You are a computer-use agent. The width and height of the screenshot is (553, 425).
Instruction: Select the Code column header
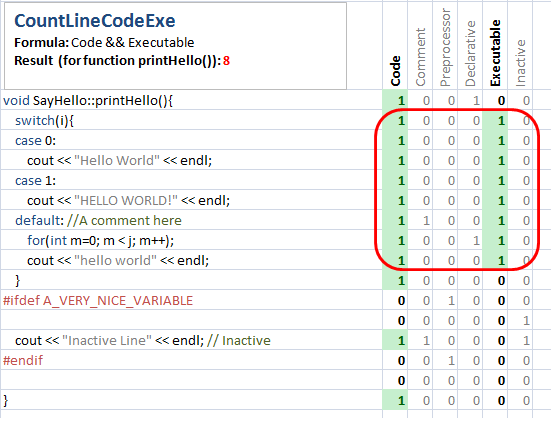pos(395,71)
